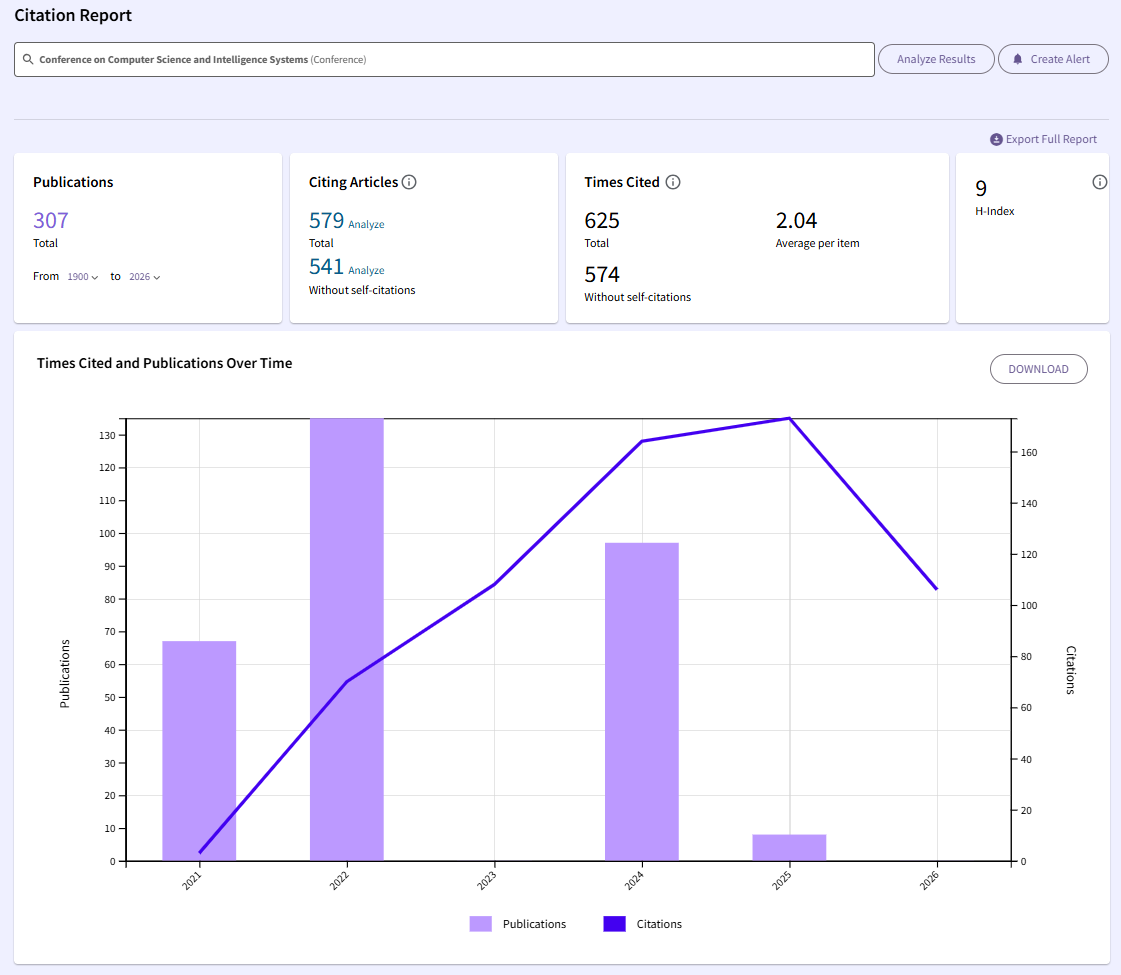This screenshot has width=1121, height=975.
Task: Open Analyze link beside 579 citing articles
Action: pyautogui.click(x=366, y=224)
